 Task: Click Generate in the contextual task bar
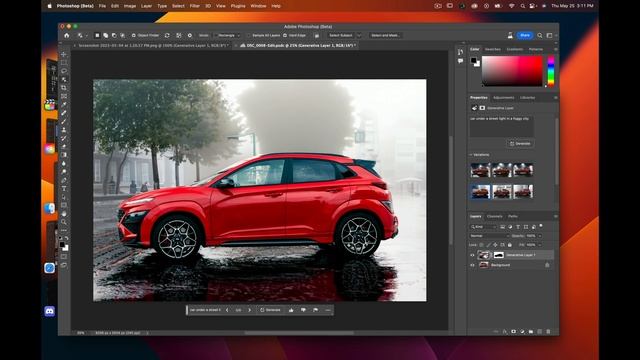tap(271, 310)
